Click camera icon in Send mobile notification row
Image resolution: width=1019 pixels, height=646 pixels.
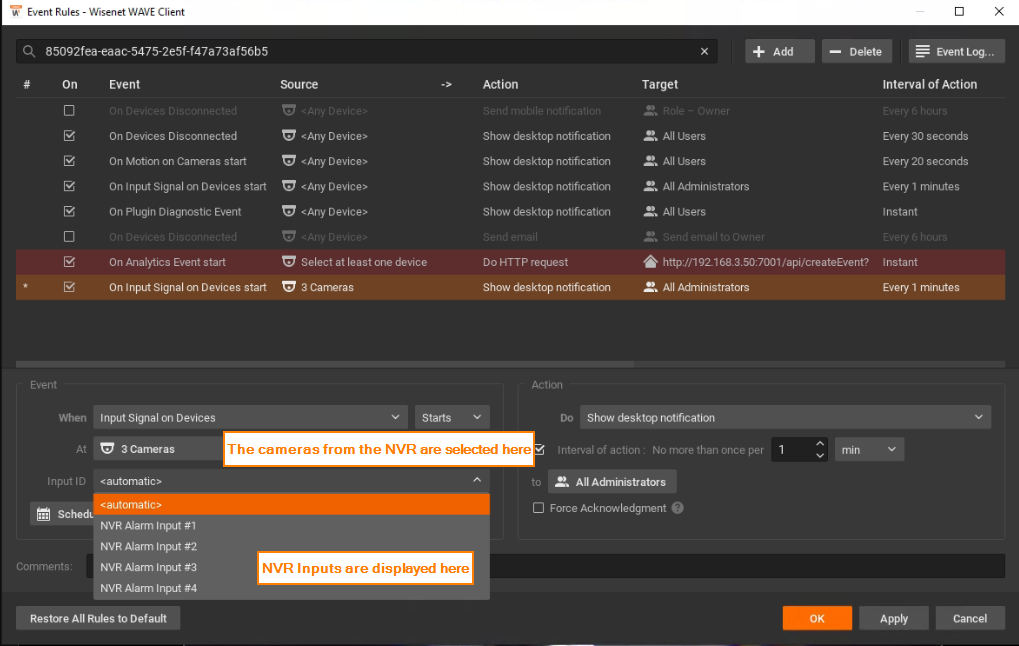click(x=289, y=110)
